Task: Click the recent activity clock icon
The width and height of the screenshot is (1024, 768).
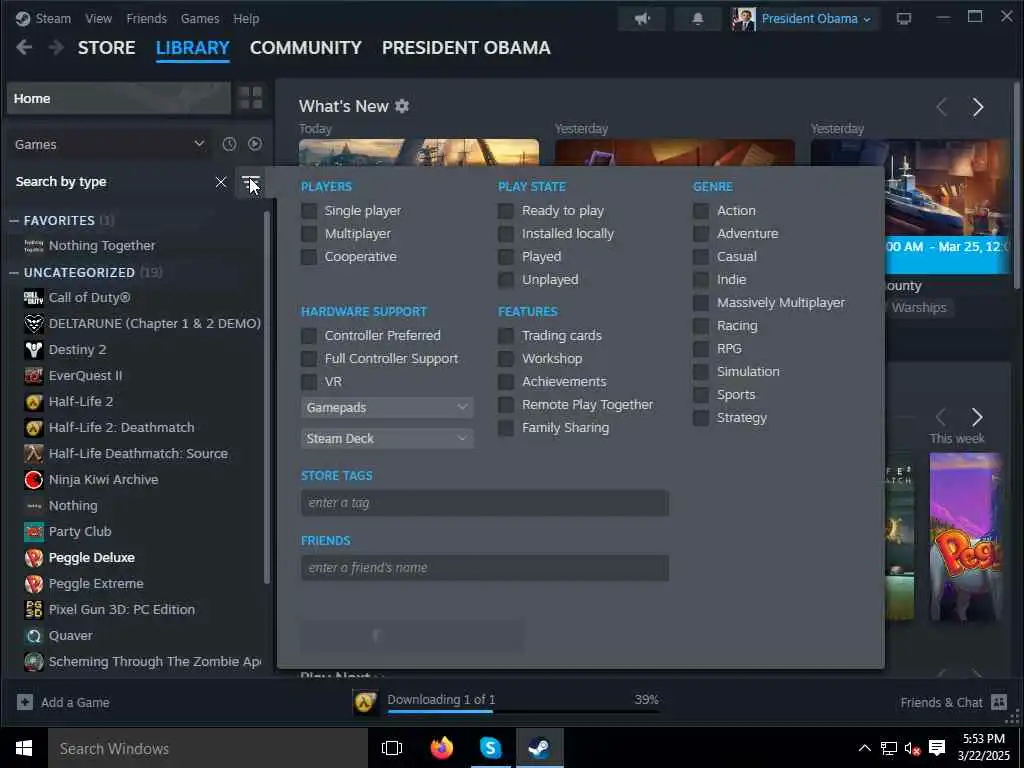Action: 229,144
